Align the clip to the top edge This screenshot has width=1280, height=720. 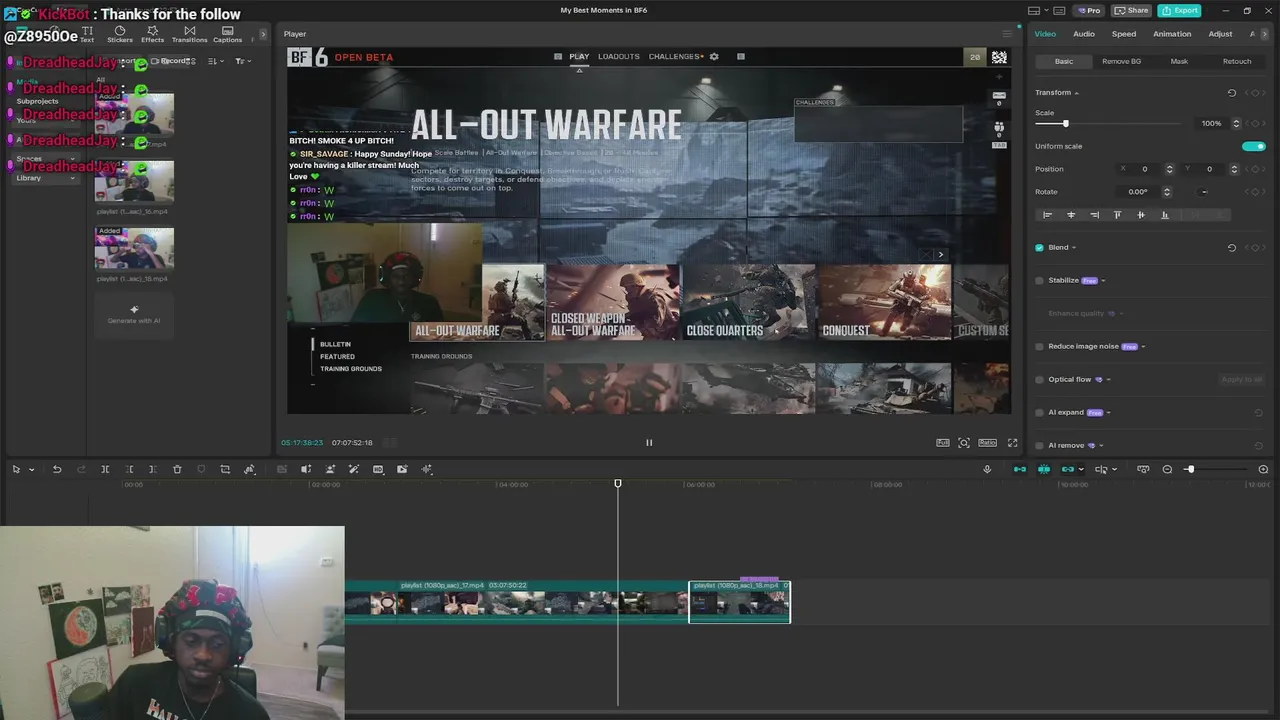(1117, 215)
